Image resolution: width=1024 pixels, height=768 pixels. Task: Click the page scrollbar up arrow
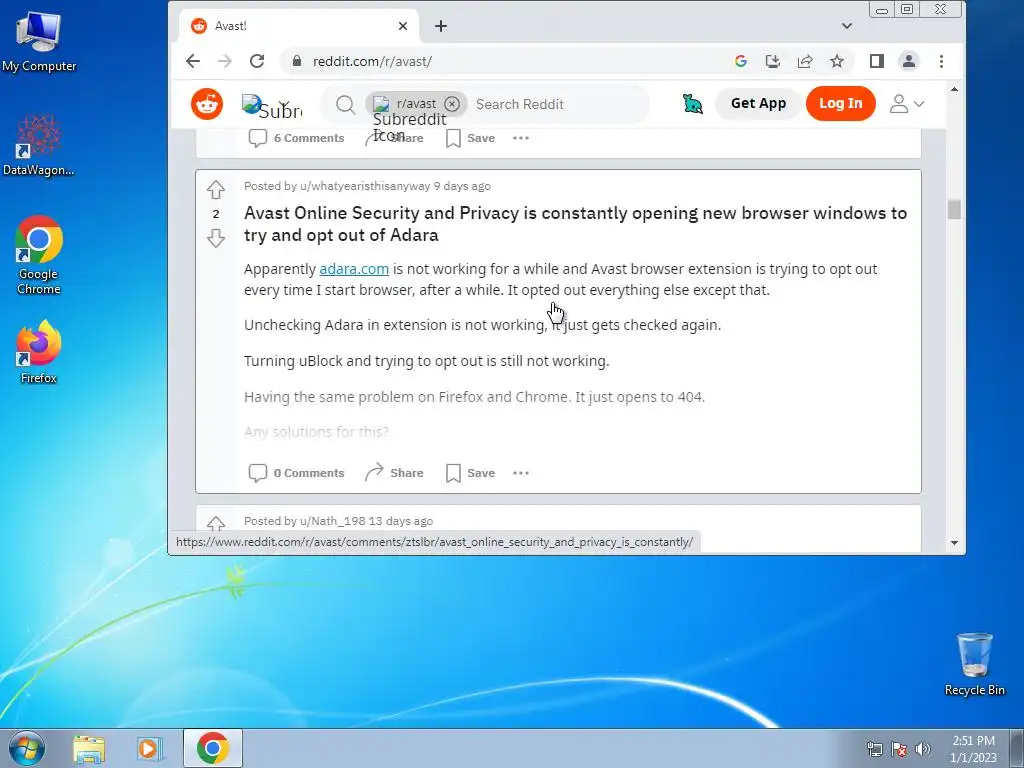click(x=954, y=89)
